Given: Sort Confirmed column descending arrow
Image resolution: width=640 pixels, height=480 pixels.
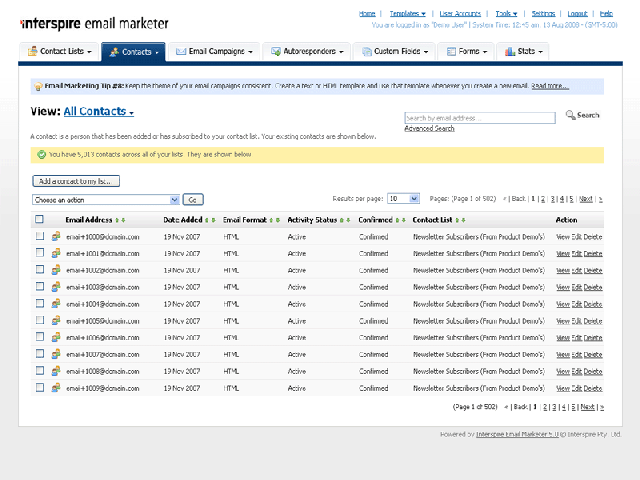Looking at the screenshot, I should pos(404,220).
